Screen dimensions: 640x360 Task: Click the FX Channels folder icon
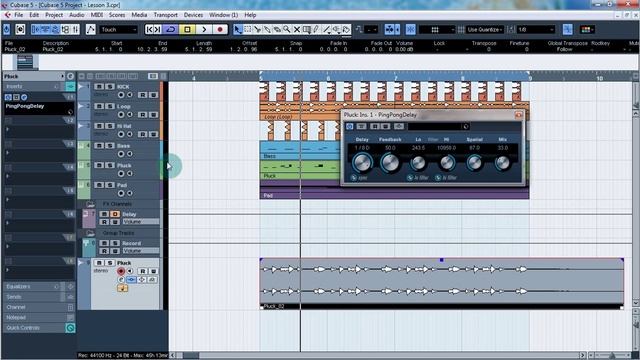(90, 204)
